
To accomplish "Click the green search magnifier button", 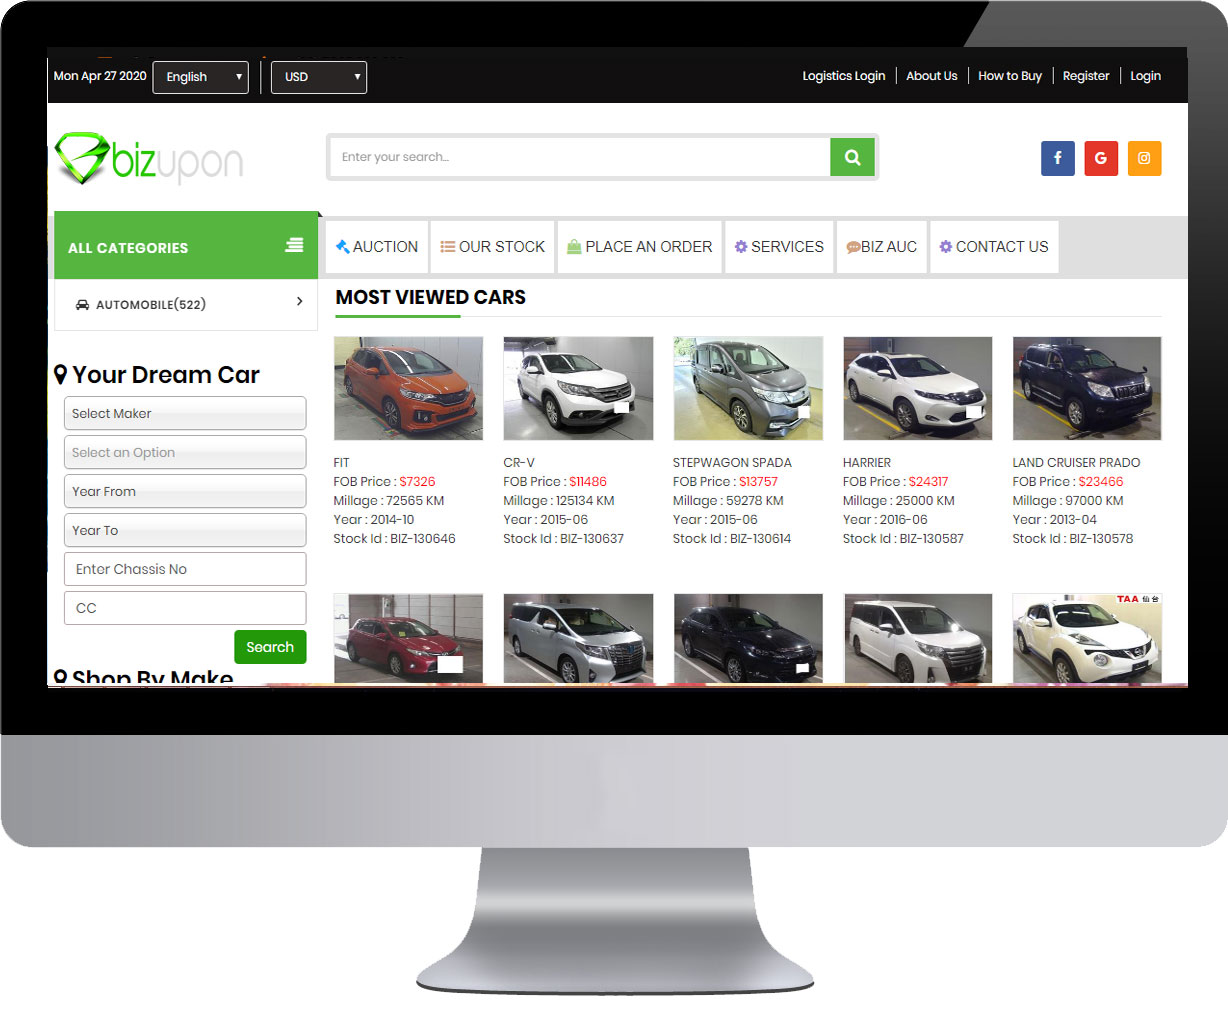I will [852, 157].
